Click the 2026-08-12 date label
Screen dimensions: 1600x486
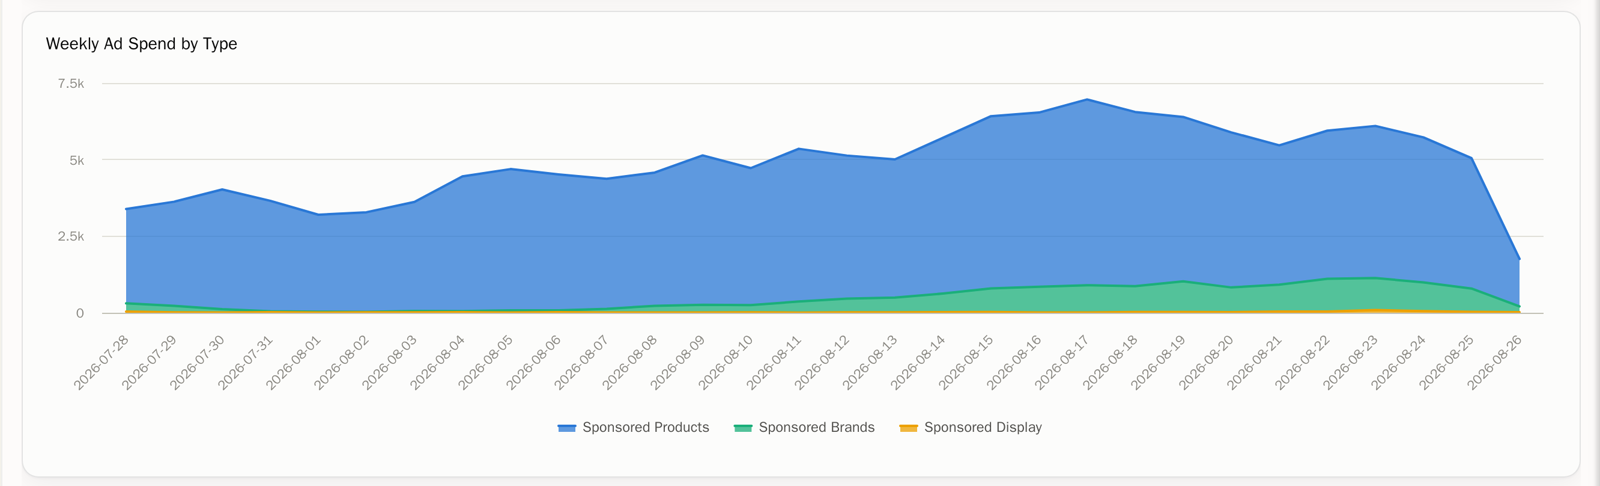point(821,362)
